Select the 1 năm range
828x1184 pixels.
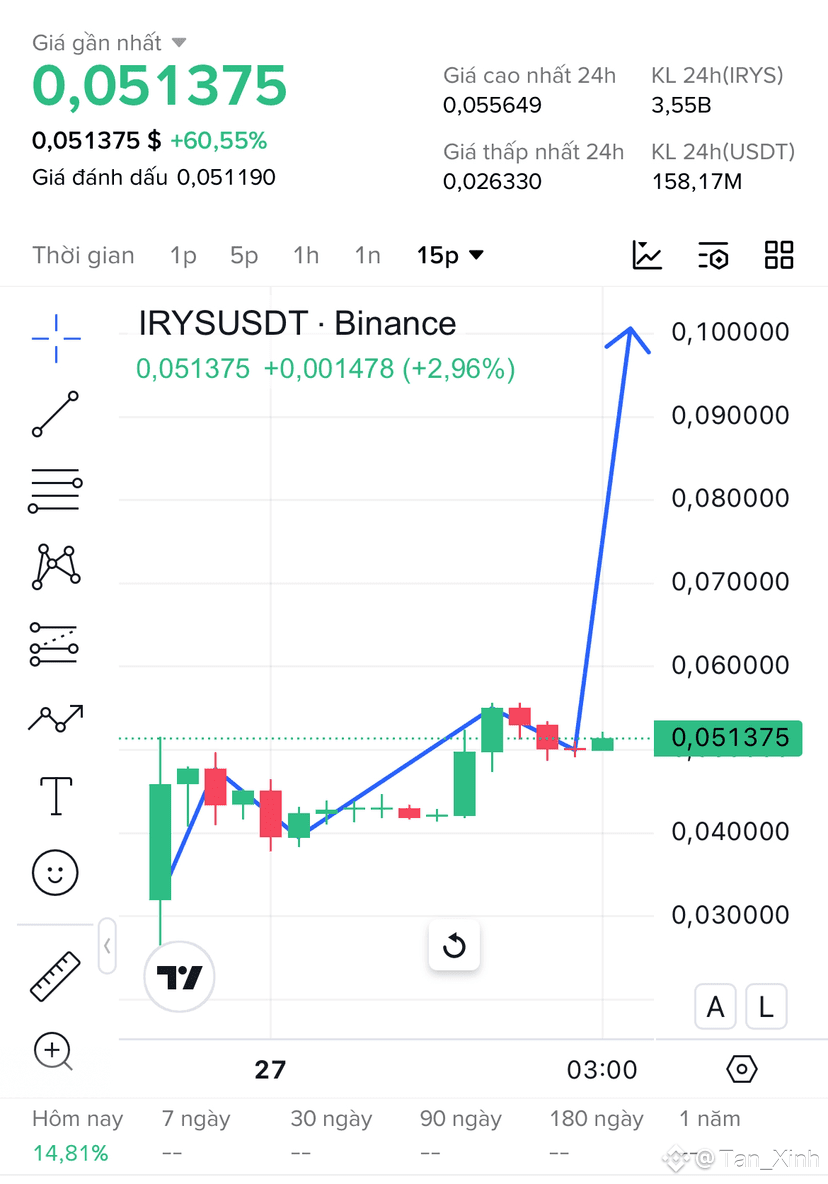pos(709,1118)
